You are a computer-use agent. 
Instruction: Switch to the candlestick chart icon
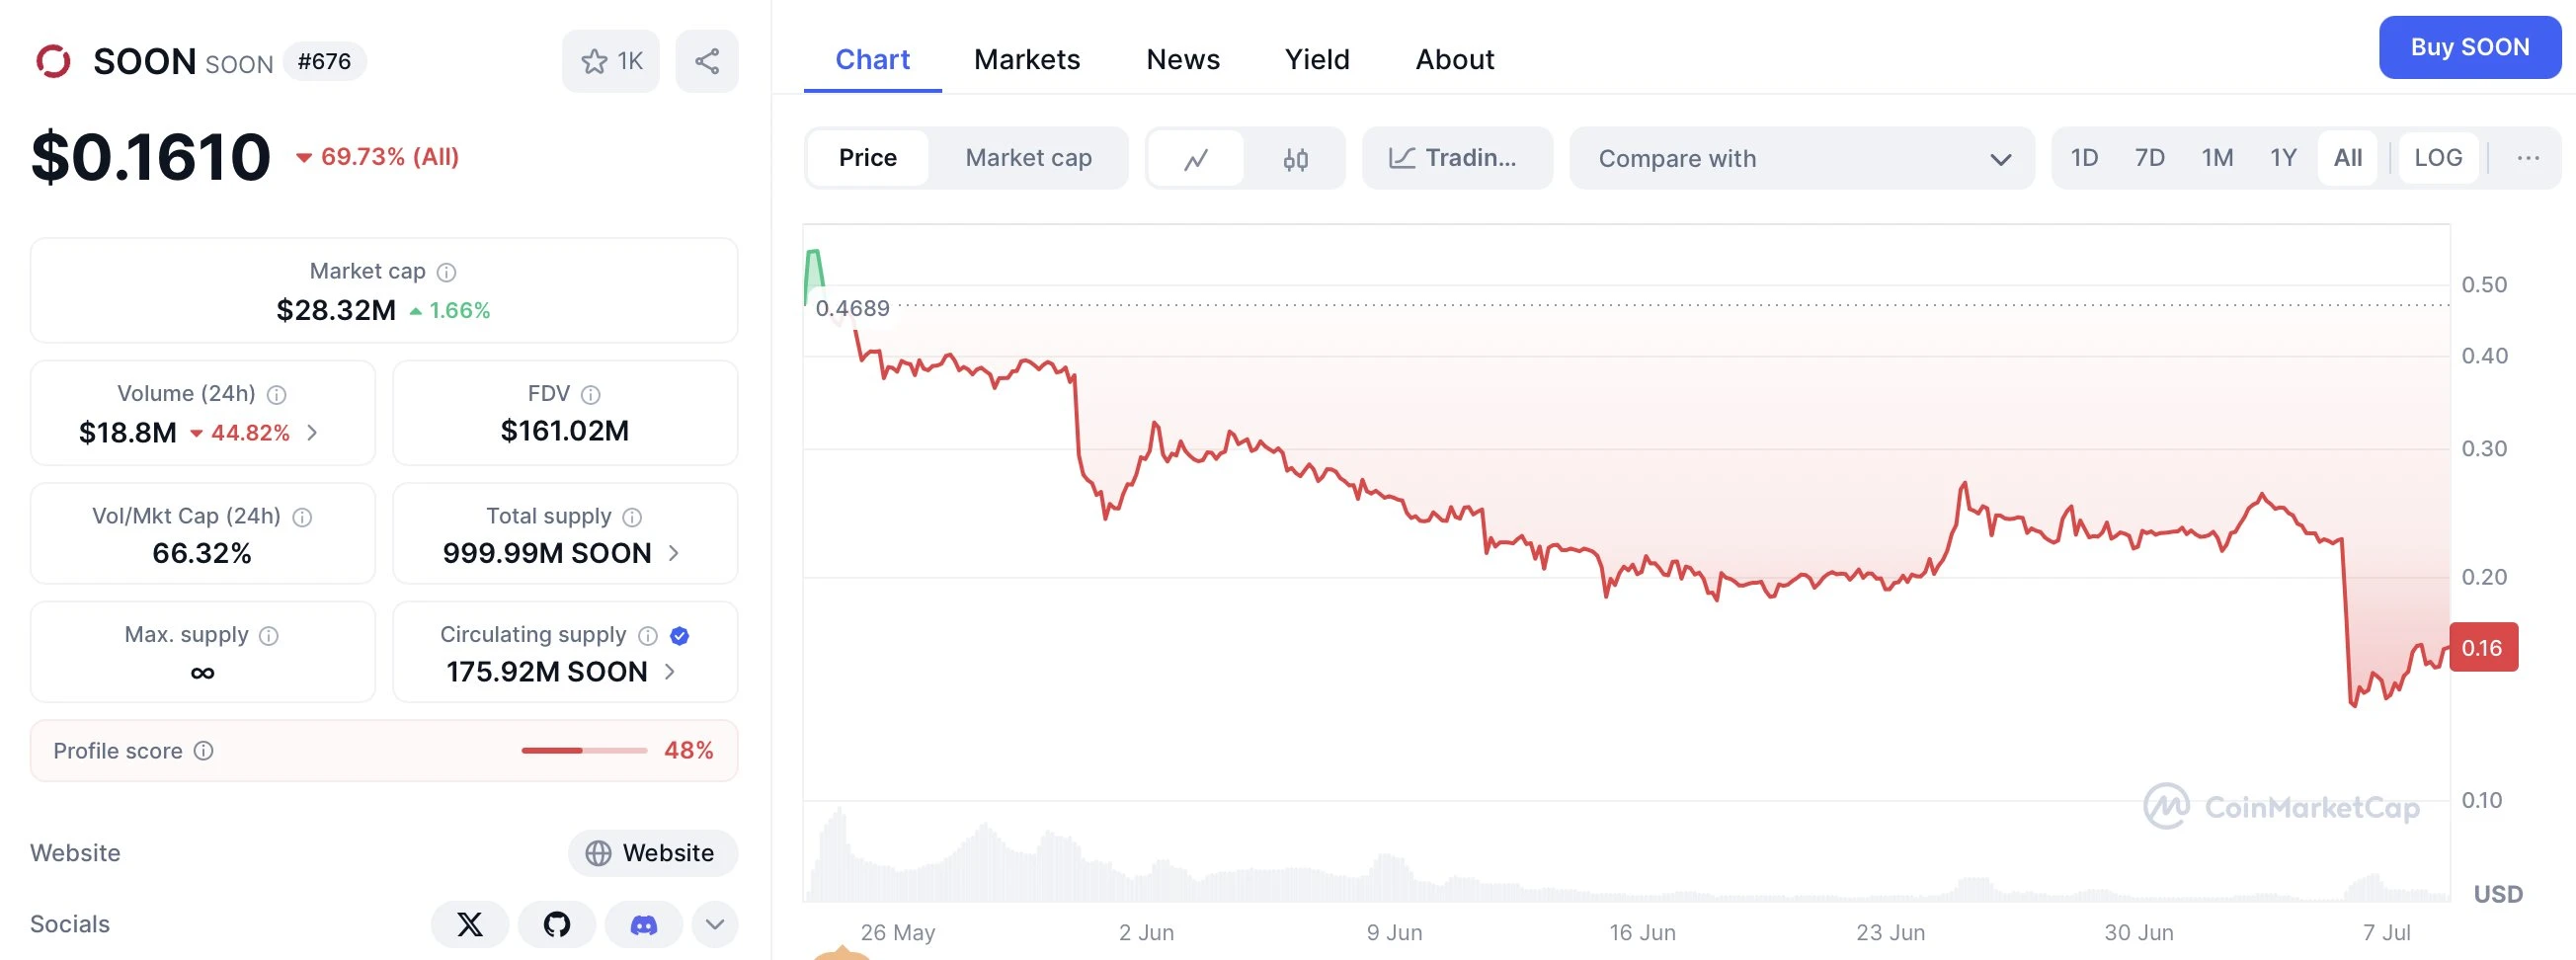1296,158
